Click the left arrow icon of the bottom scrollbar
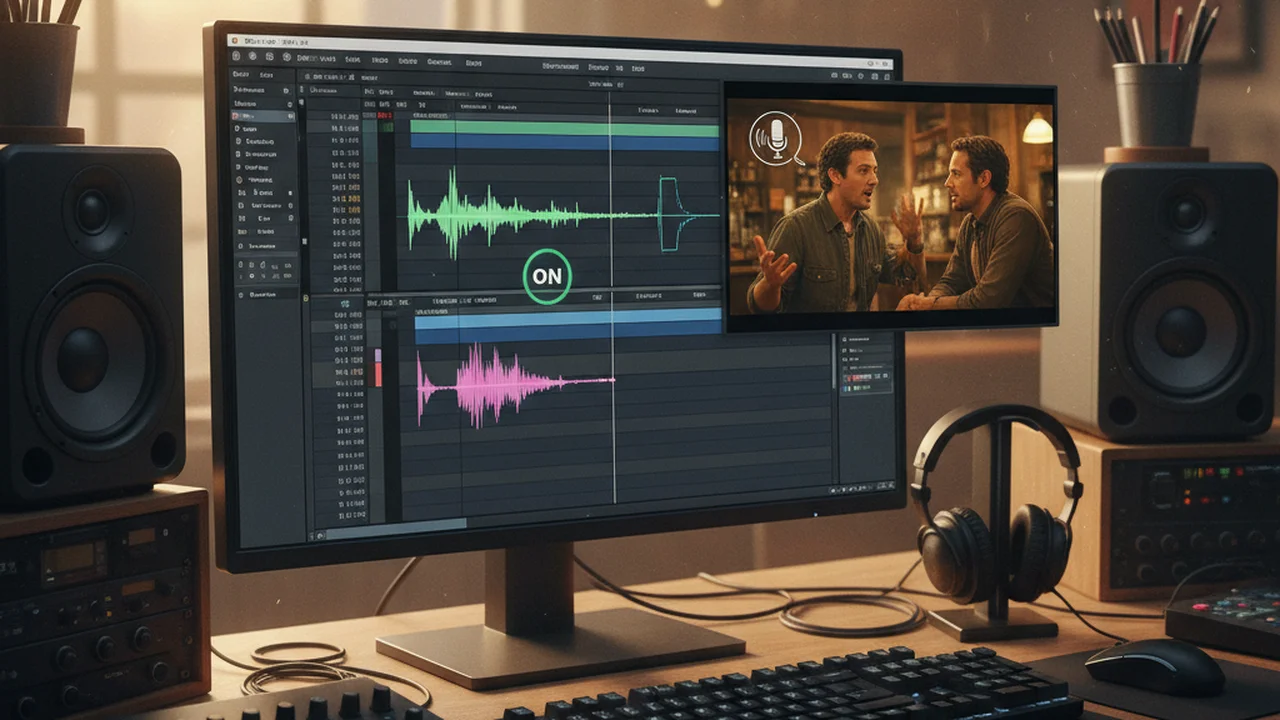Screen dimensions: 1280x720 [320, 536]
